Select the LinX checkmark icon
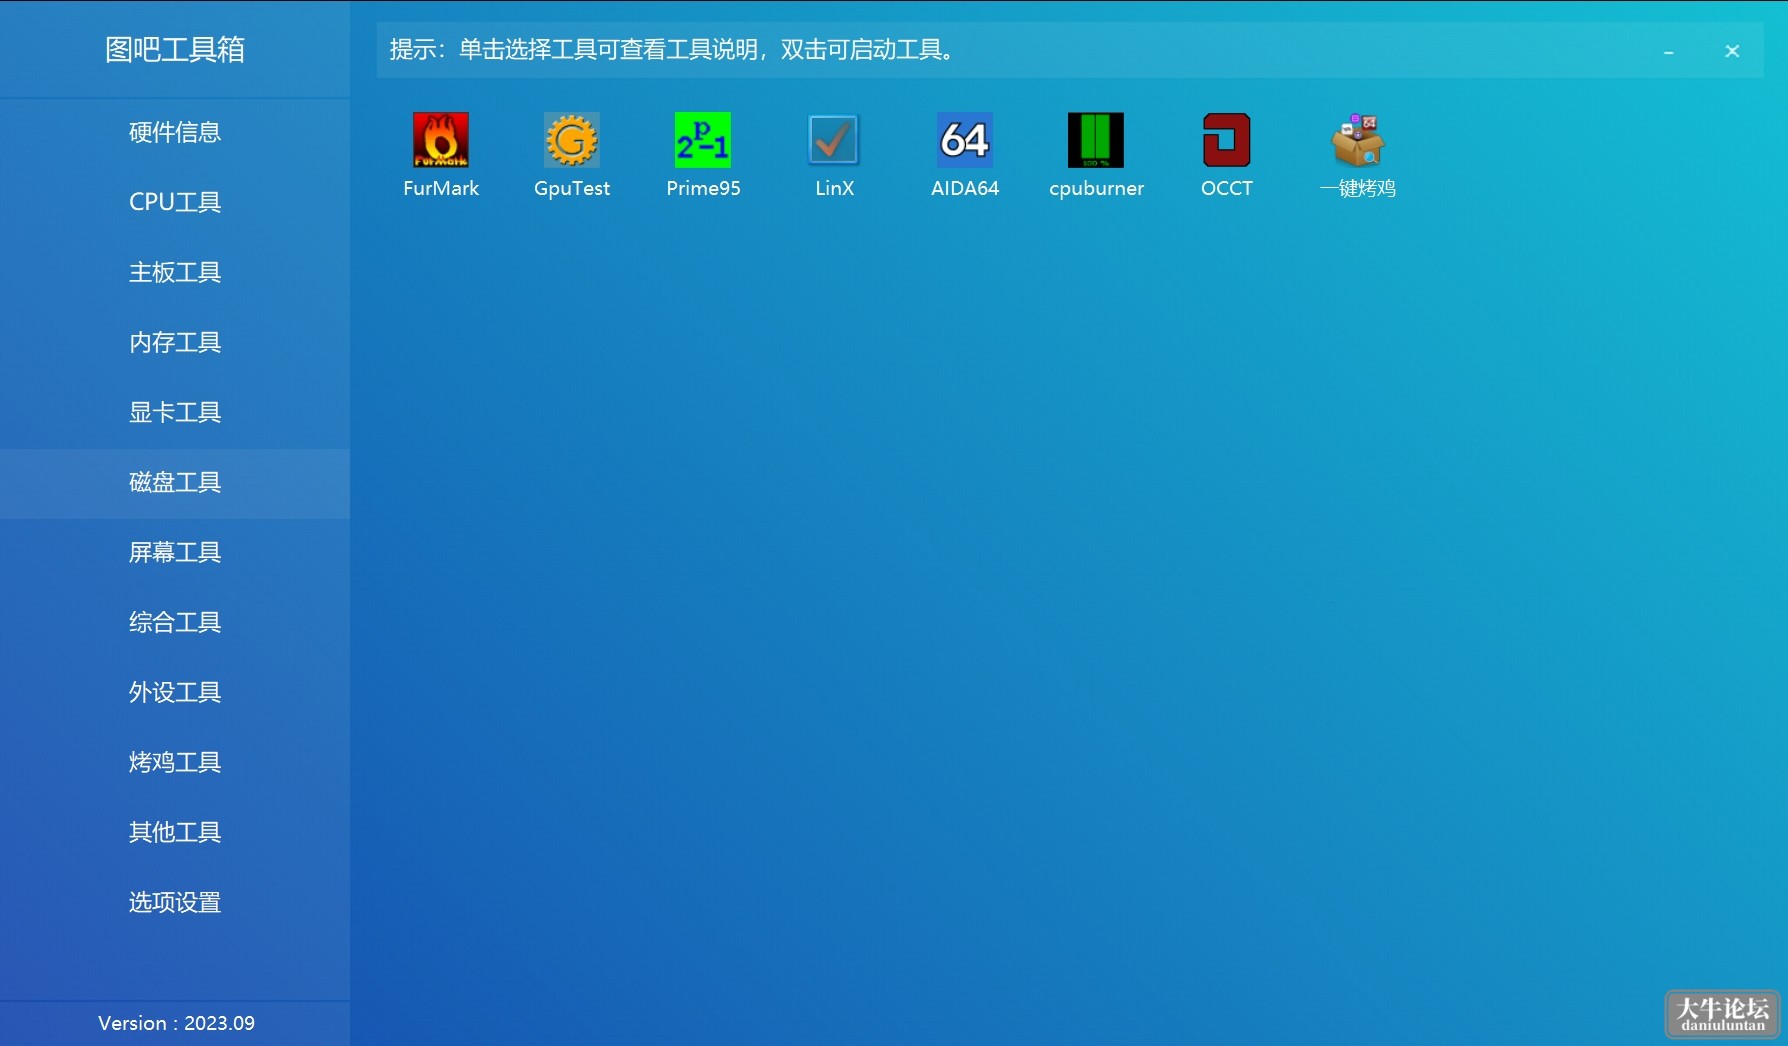 click(834, 140)
